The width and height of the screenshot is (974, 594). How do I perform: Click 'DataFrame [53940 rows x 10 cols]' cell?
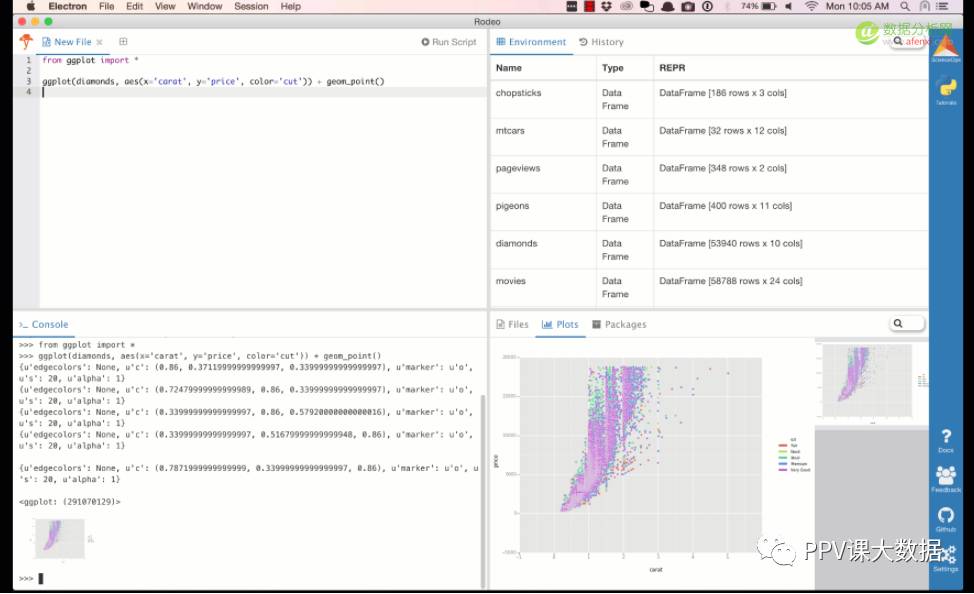coord(730,244)
